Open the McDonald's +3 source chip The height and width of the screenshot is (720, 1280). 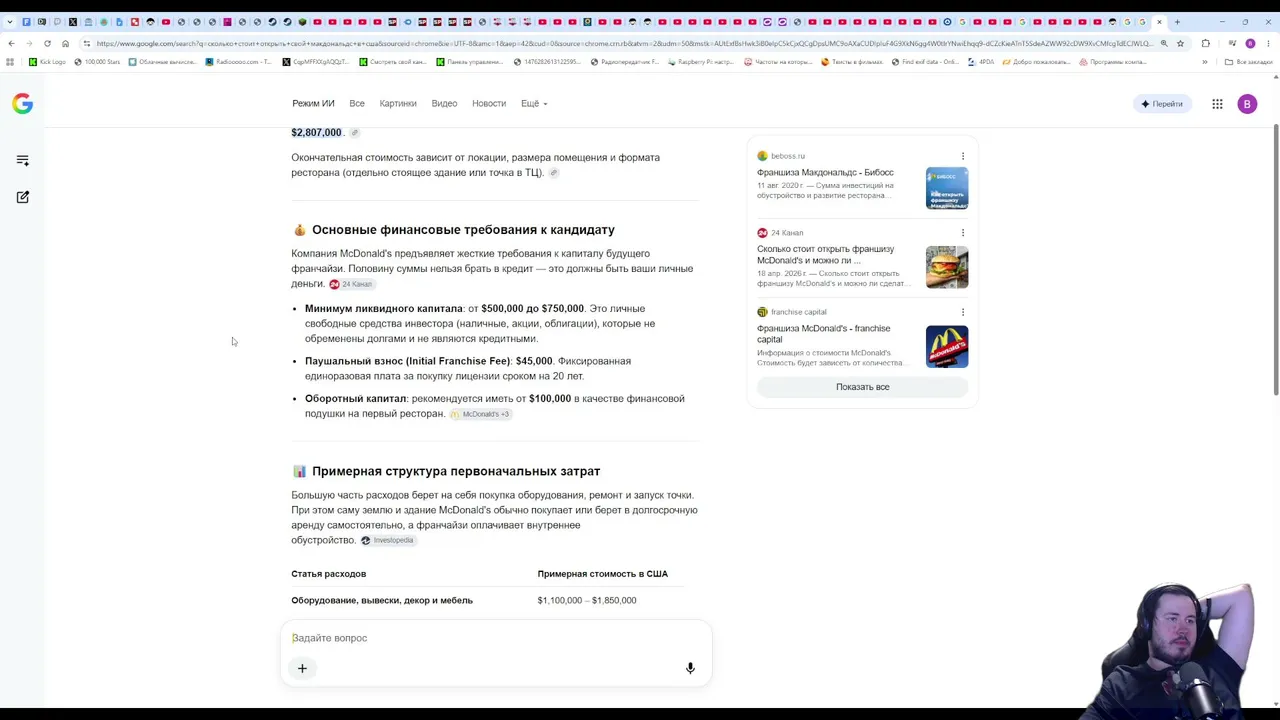coord(480,414)
